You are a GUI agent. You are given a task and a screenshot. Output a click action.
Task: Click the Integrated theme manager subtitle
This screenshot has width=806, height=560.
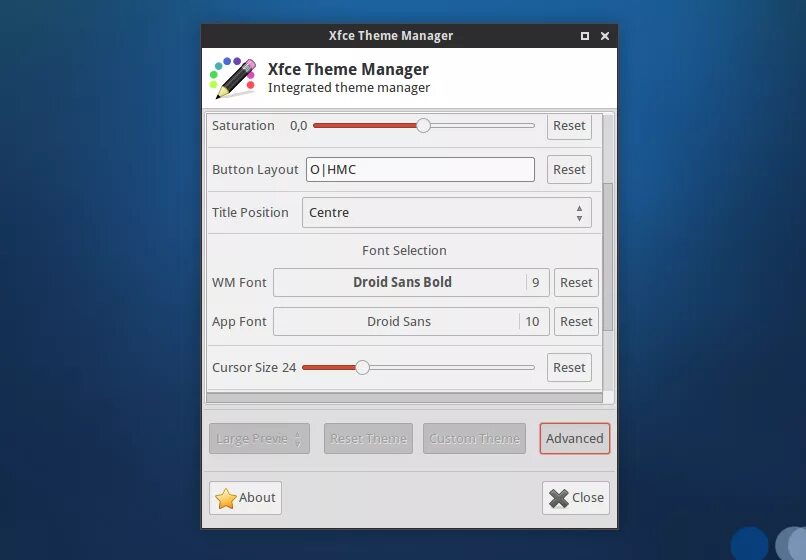pos(349,88)
